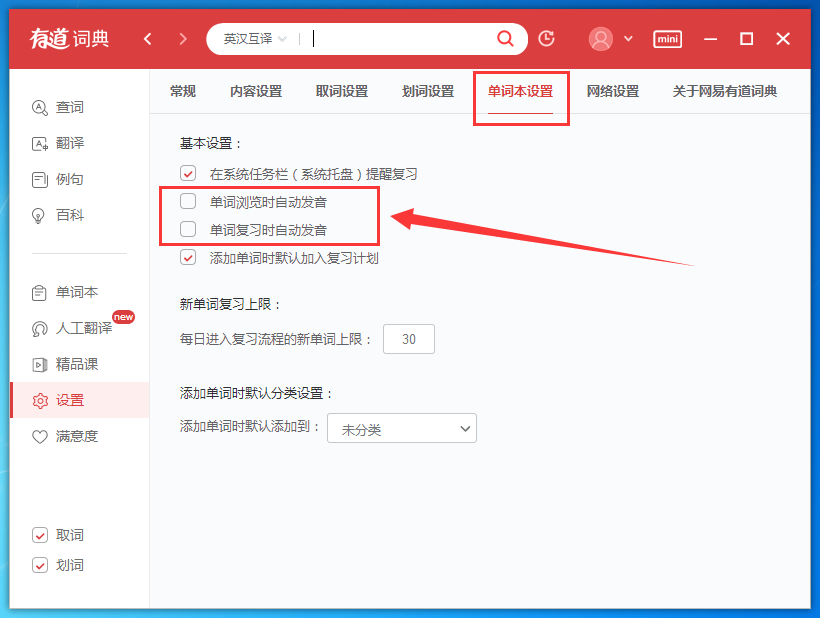Open the 翻译 translation panel
The height and width of the screenshot is (618, 820).
coord(40,142)
